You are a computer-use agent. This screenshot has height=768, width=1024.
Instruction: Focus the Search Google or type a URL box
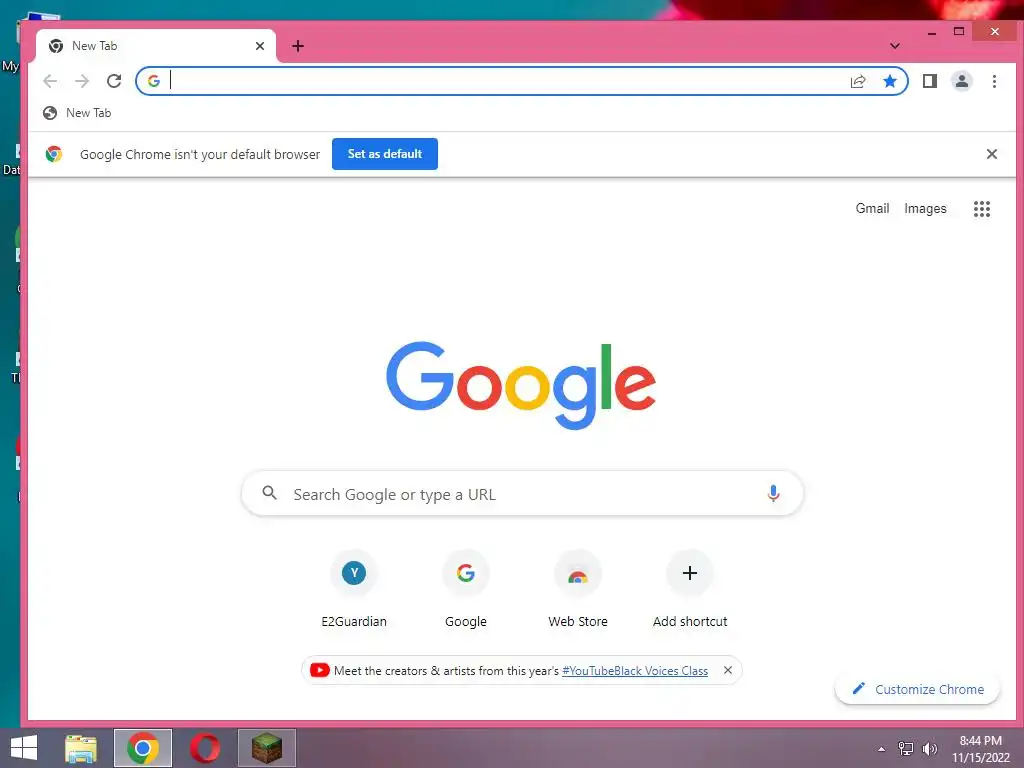522,494
